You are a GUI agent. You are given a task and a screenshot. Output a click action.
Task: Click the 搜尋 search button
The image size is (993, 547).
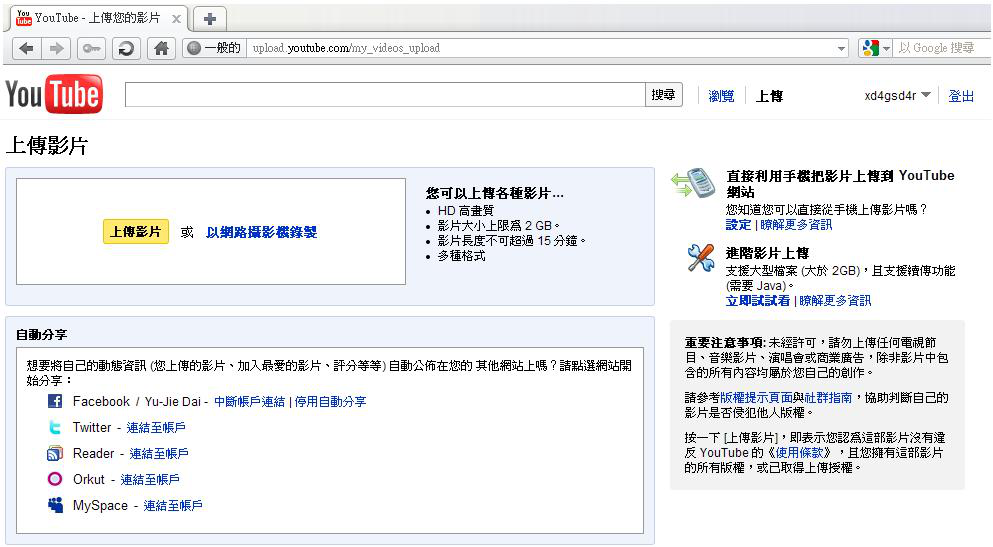[664, 95]
